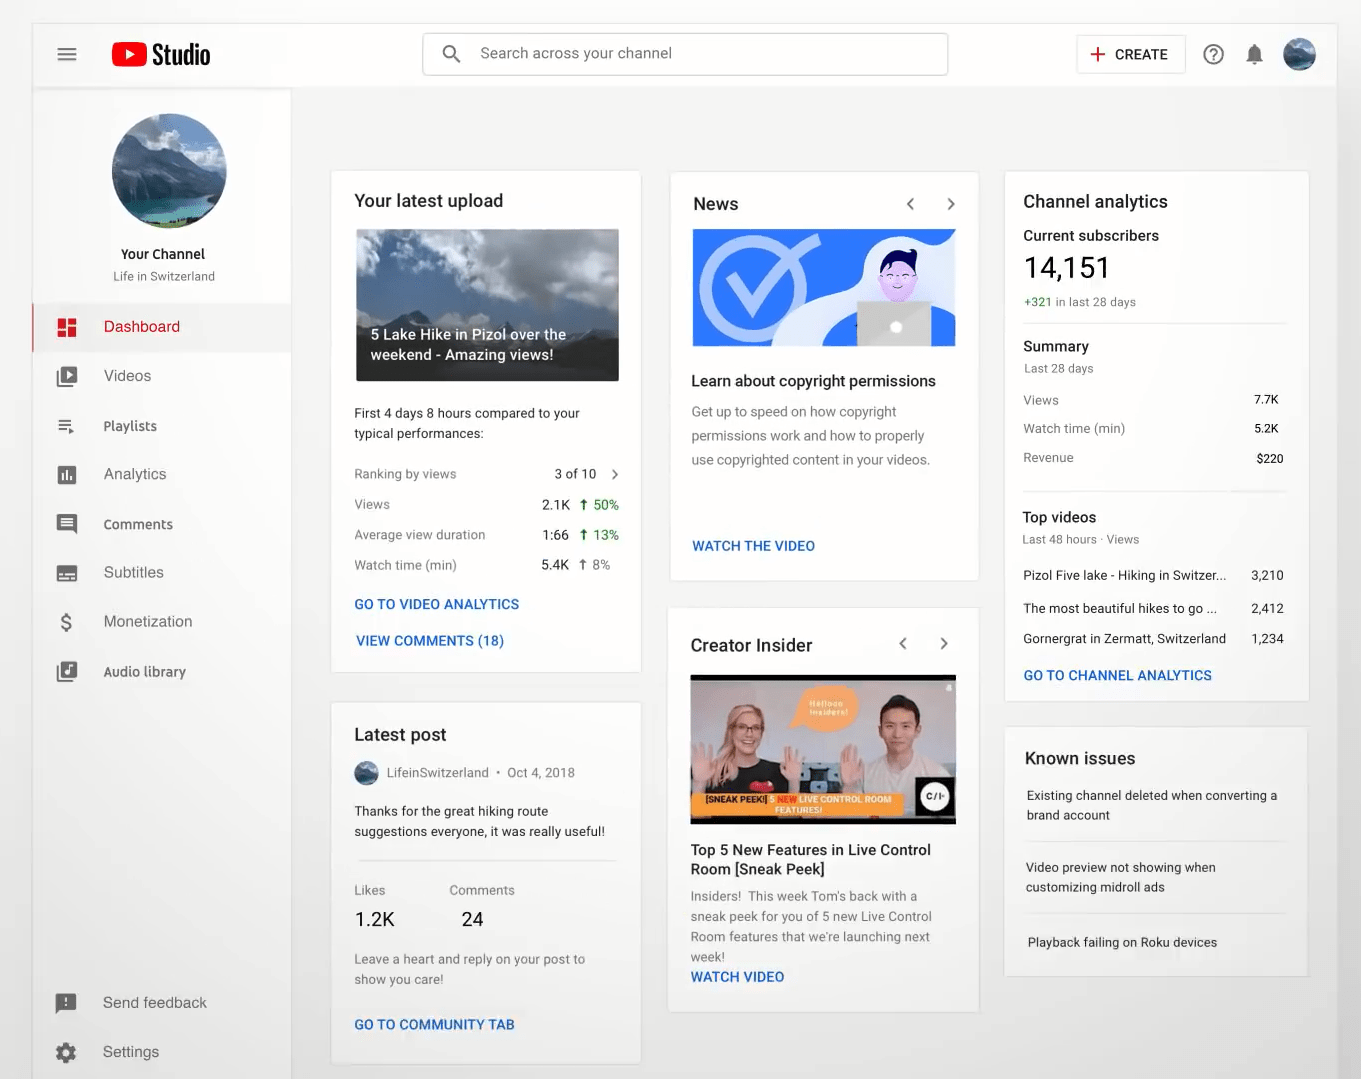The height and width of the screenshot is (1079, 1361).
Task: Open Settings from the sidebar
Action: [x=66, y=1052]
